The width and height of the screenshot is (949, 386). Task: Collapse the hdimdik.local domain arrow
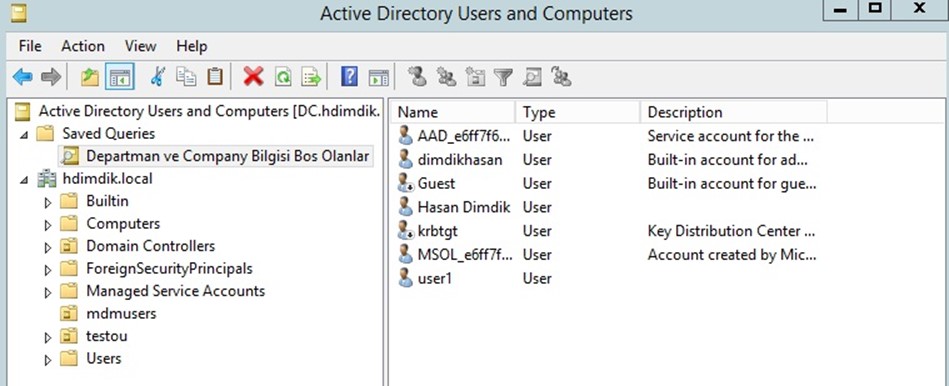pos(24,180)
